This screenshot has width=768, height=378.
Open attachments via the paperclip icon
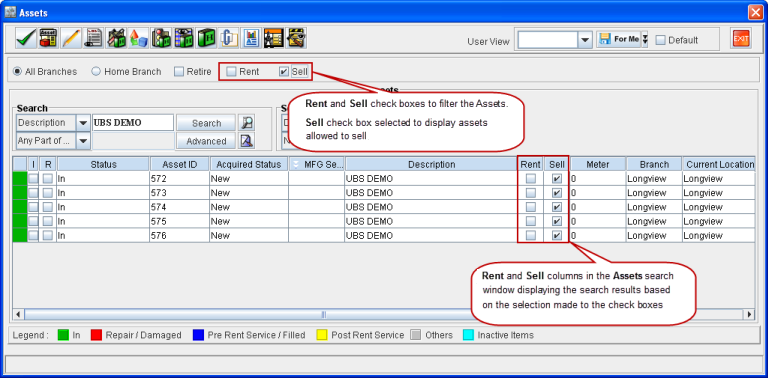pyautogui.click(x=229, y=38)
